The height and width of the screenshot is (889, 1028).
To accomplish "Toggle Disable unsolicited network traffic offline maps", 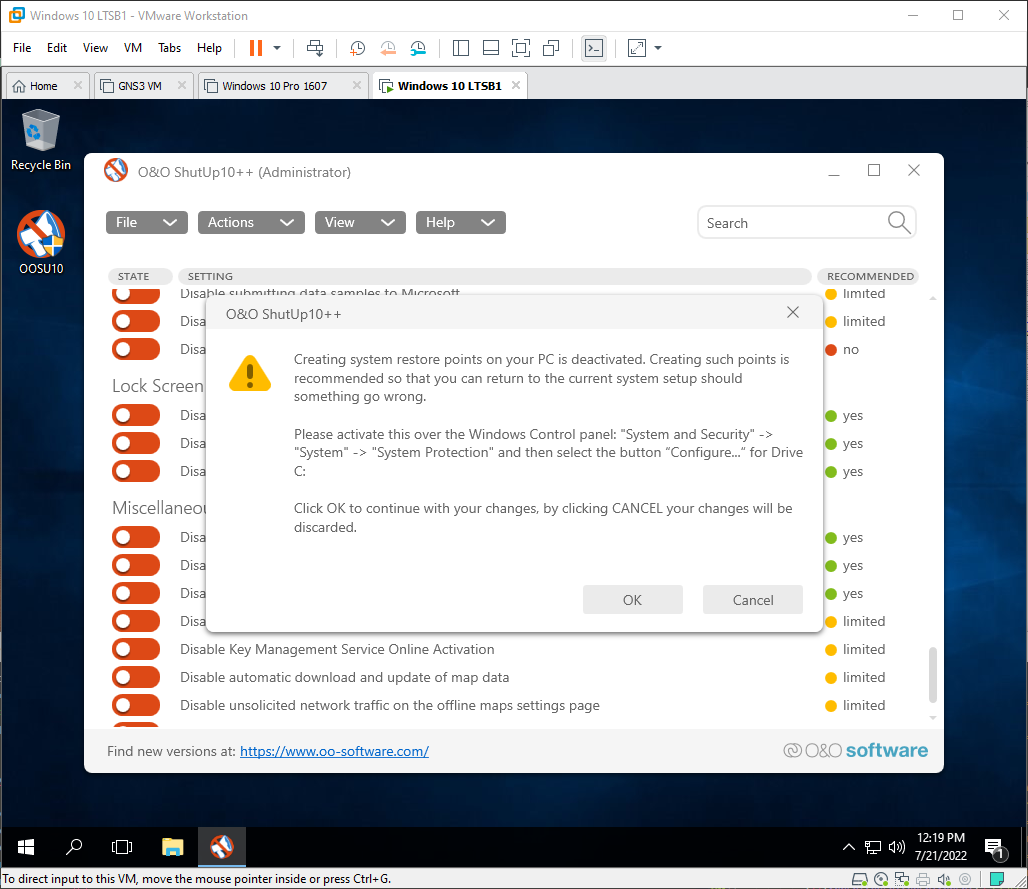I will pos(136,705).
